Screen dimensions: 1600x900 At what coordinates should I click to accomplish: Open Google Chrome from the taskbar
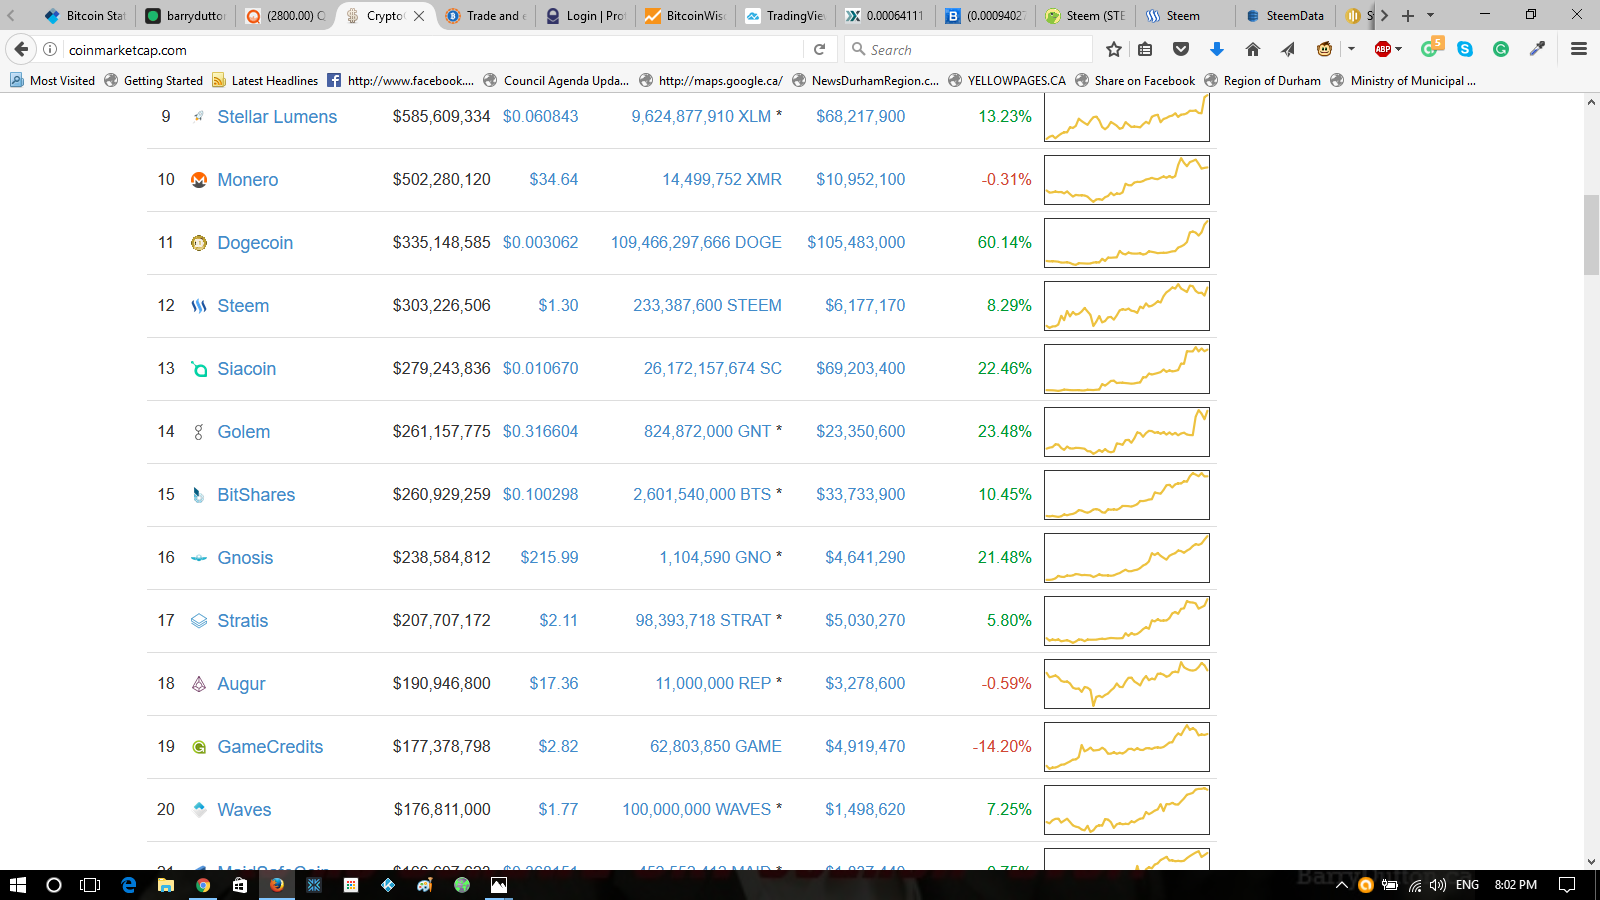pyautogui.click(x=203, y=885)
